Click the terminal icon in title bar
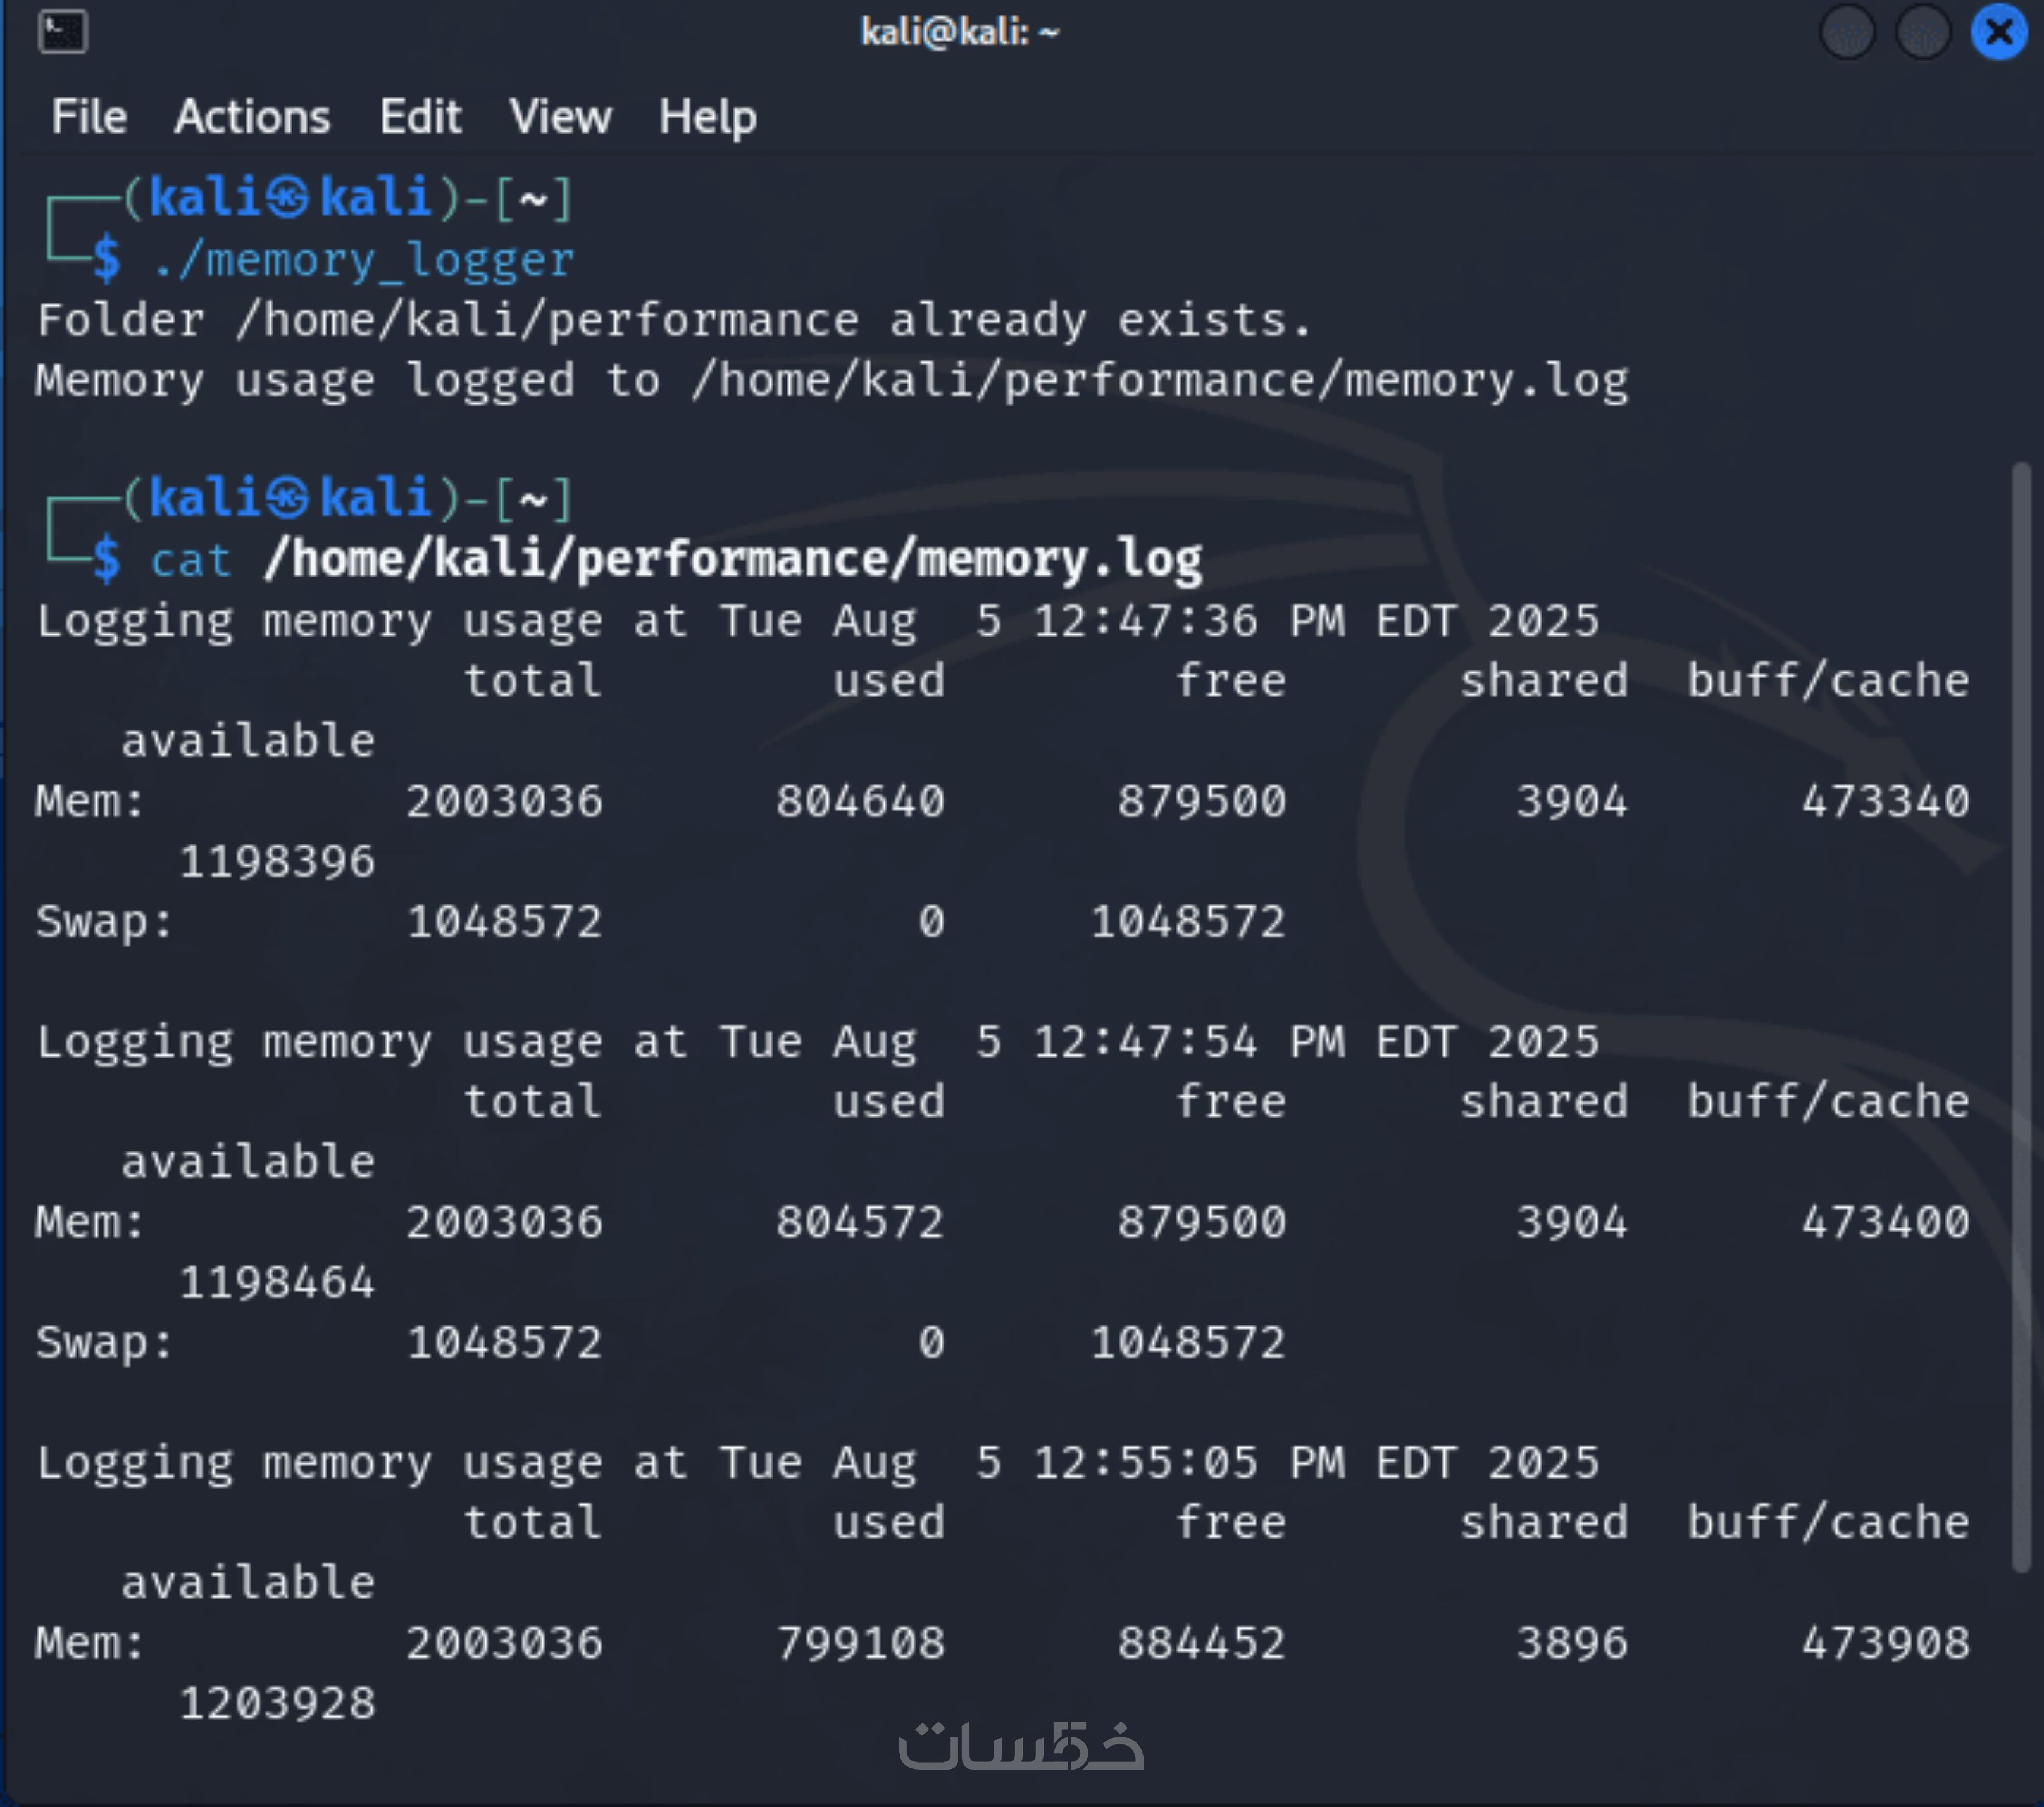 coord(62,32)
